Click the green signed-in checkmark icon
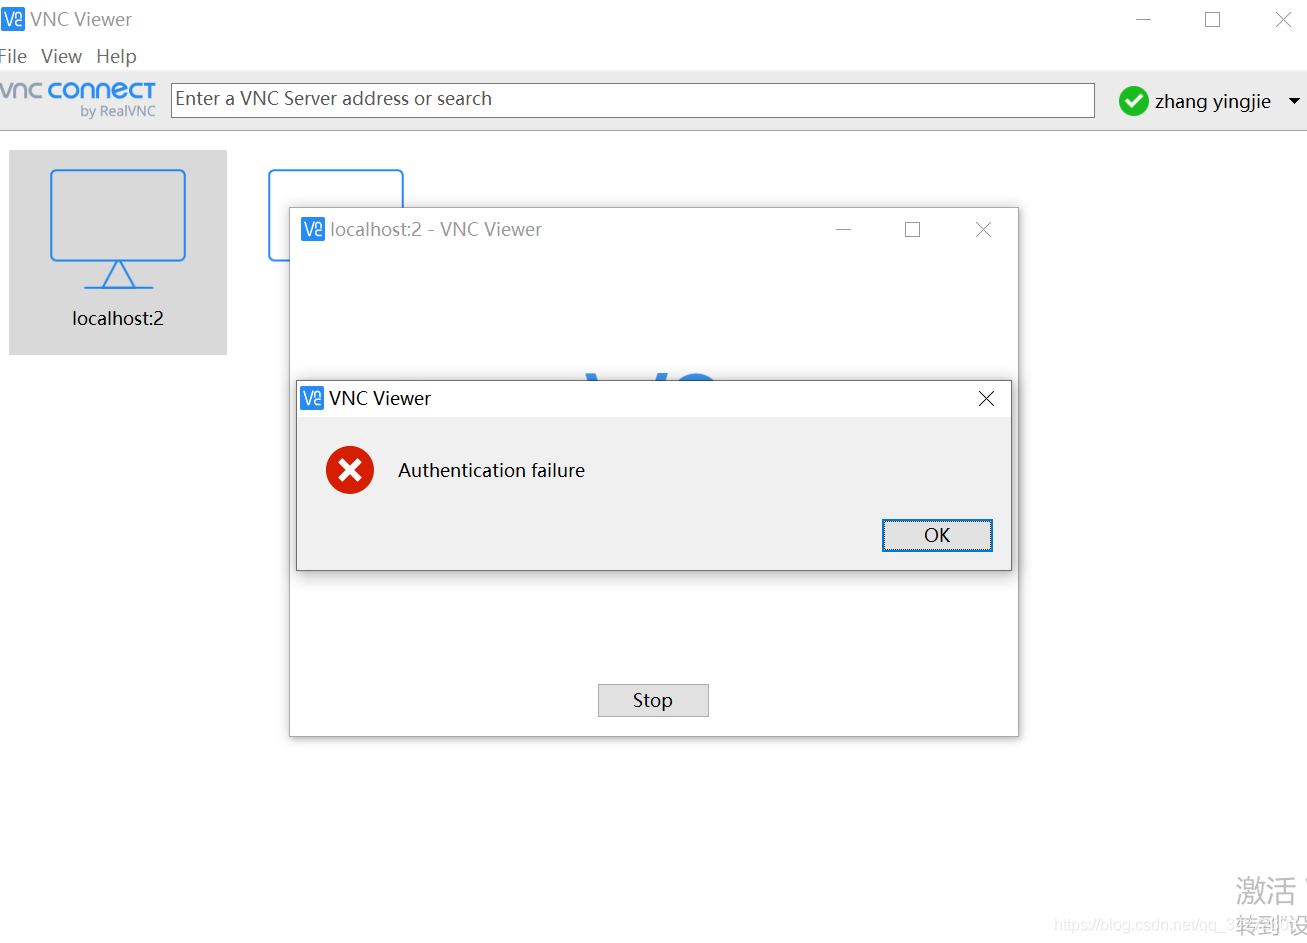Image resolution: width=1307 pixels, height=943 pixels. [x=1133, y=101]
